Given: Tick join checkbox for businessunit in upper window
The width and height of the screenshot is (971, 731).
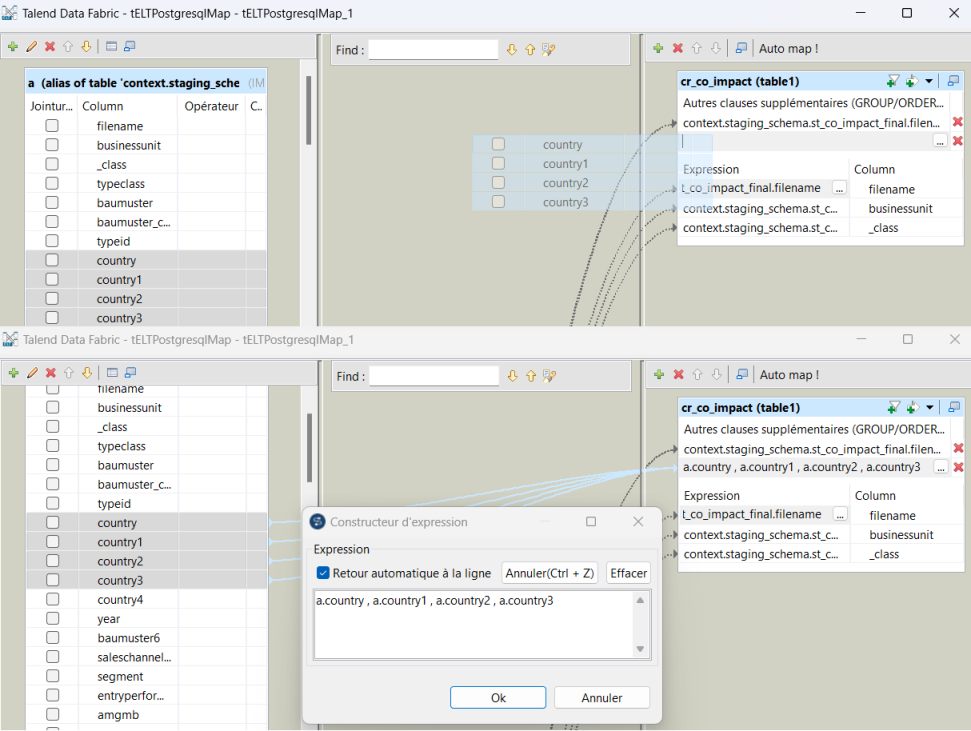Looking at the screenshot, I should [x=52, y=145].
